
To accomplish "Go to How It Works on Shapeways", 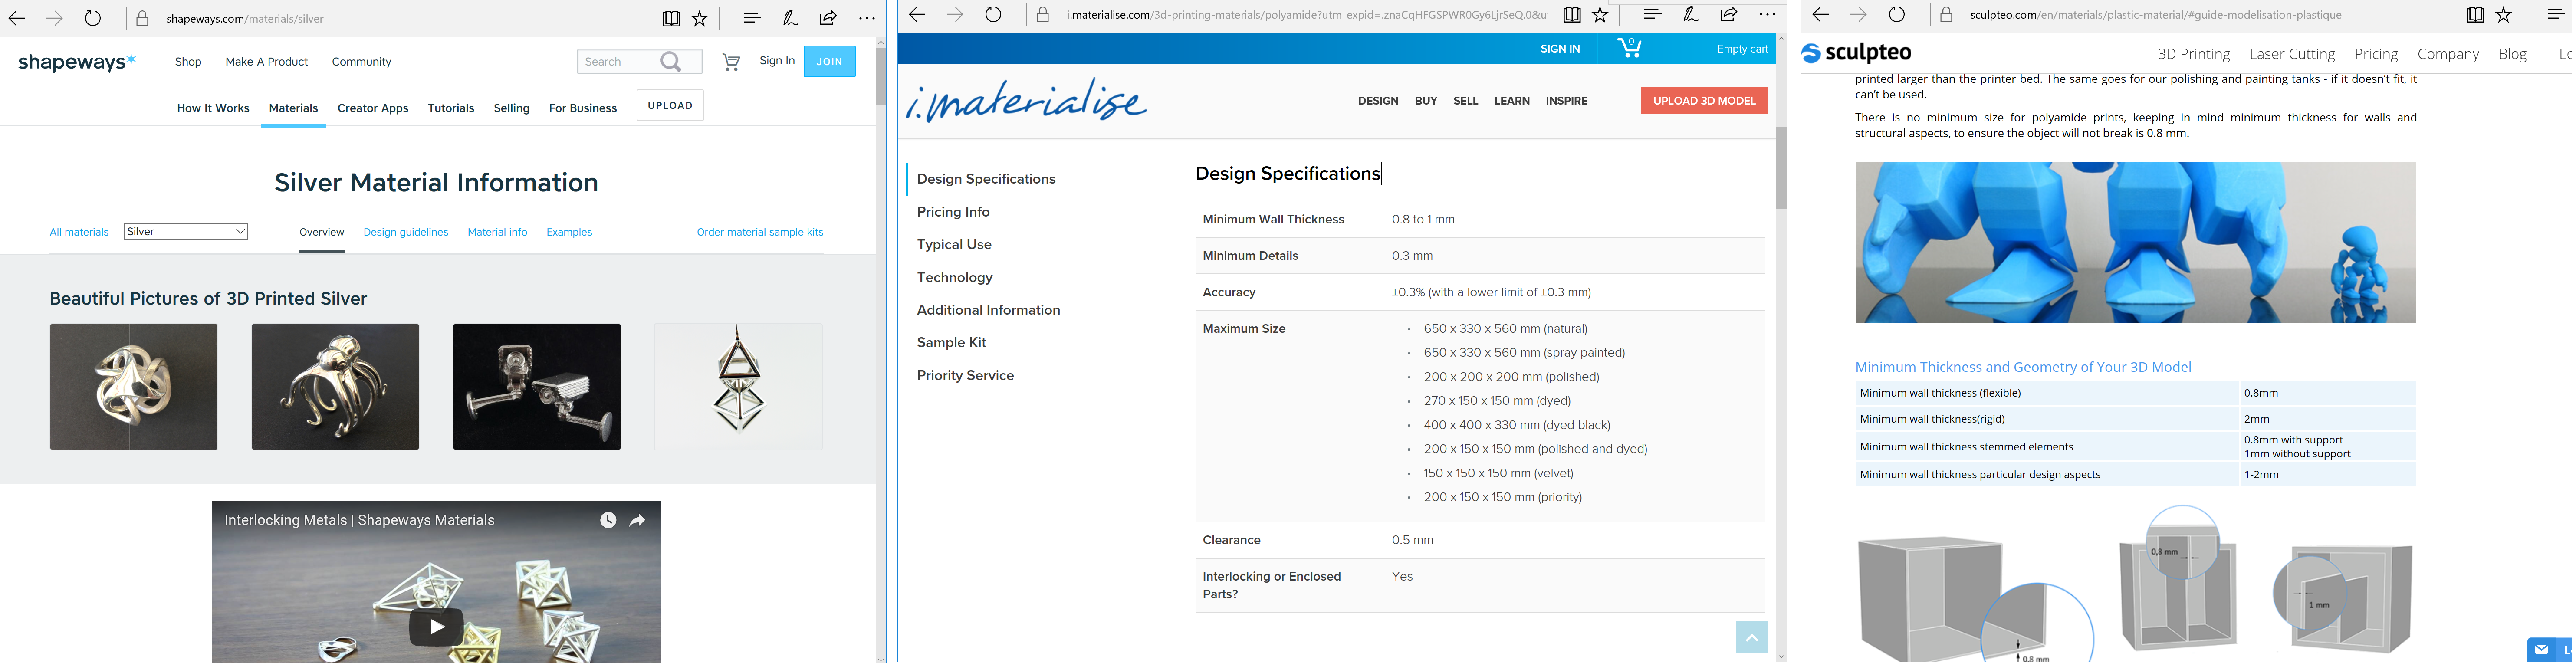I will (213, 108).
